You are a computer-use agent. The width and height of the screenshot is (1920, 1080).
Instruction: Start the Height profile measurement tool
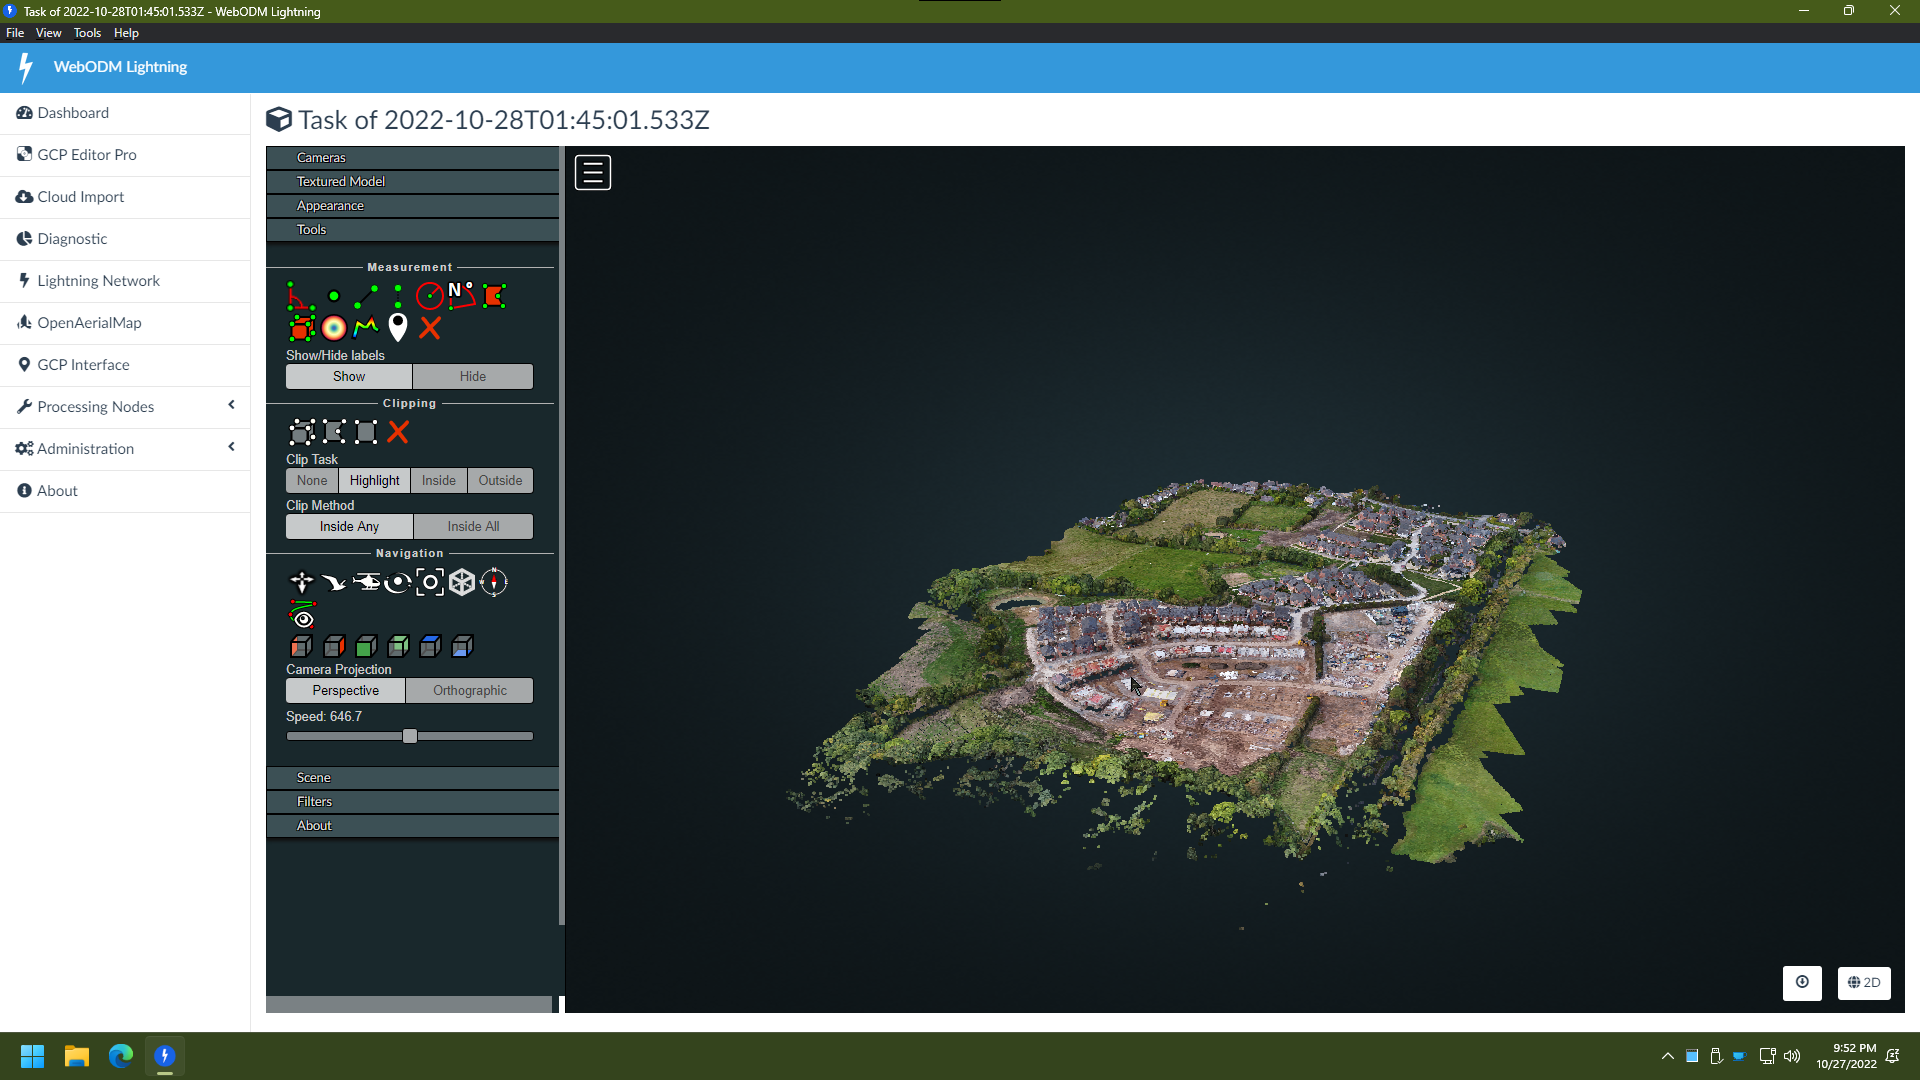click(366, 328)
